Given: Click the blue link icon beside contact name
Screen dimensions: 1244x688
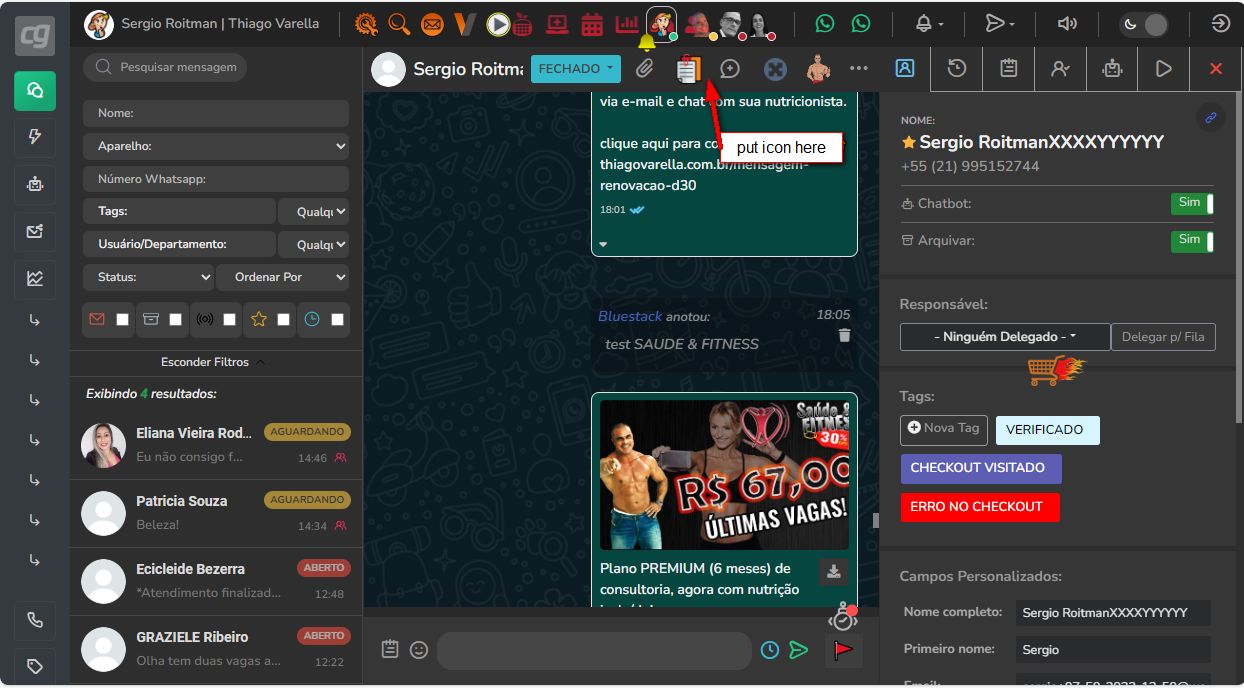Looking at the screenshot, I should (1210, 118).
